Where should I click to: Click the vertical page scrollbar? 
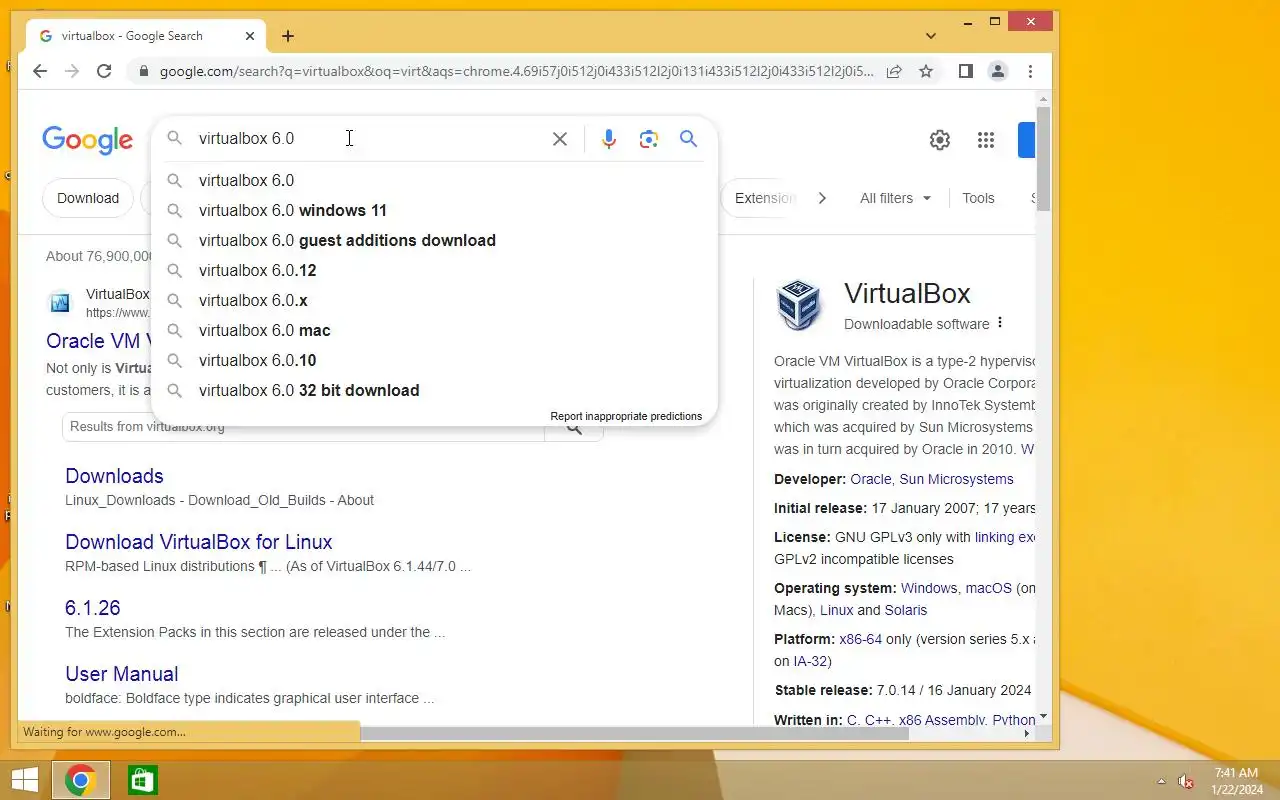pos(1044,158)
